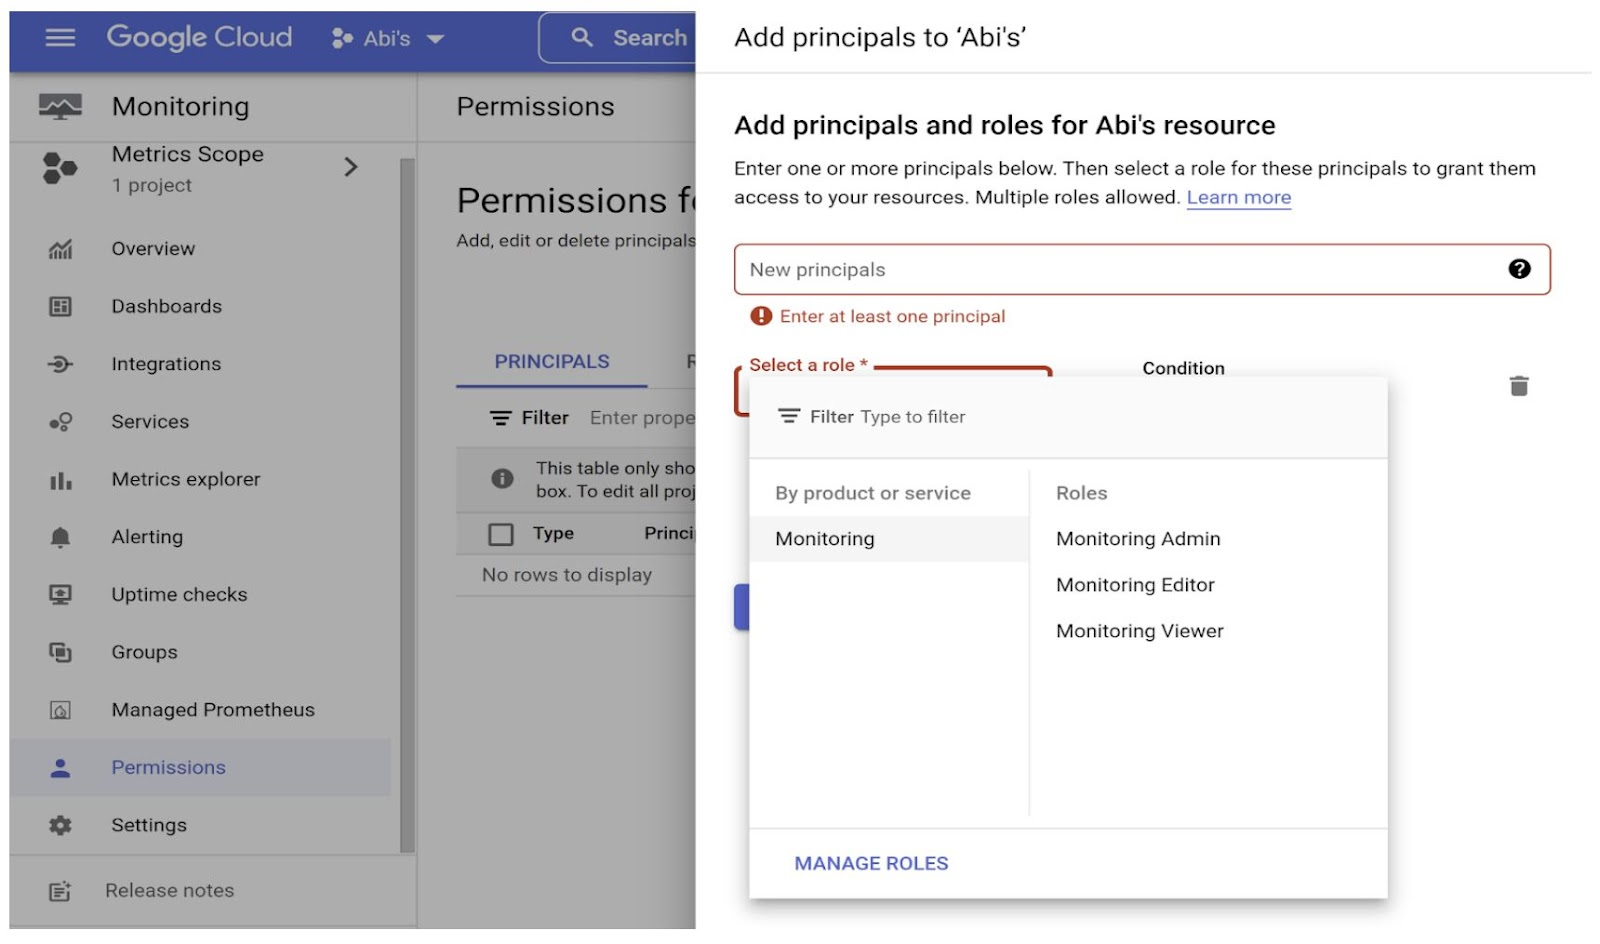Click the MANAGE ROLES button
The width and height of the screenshot is (1600, 944).
[x=871, y=864]
